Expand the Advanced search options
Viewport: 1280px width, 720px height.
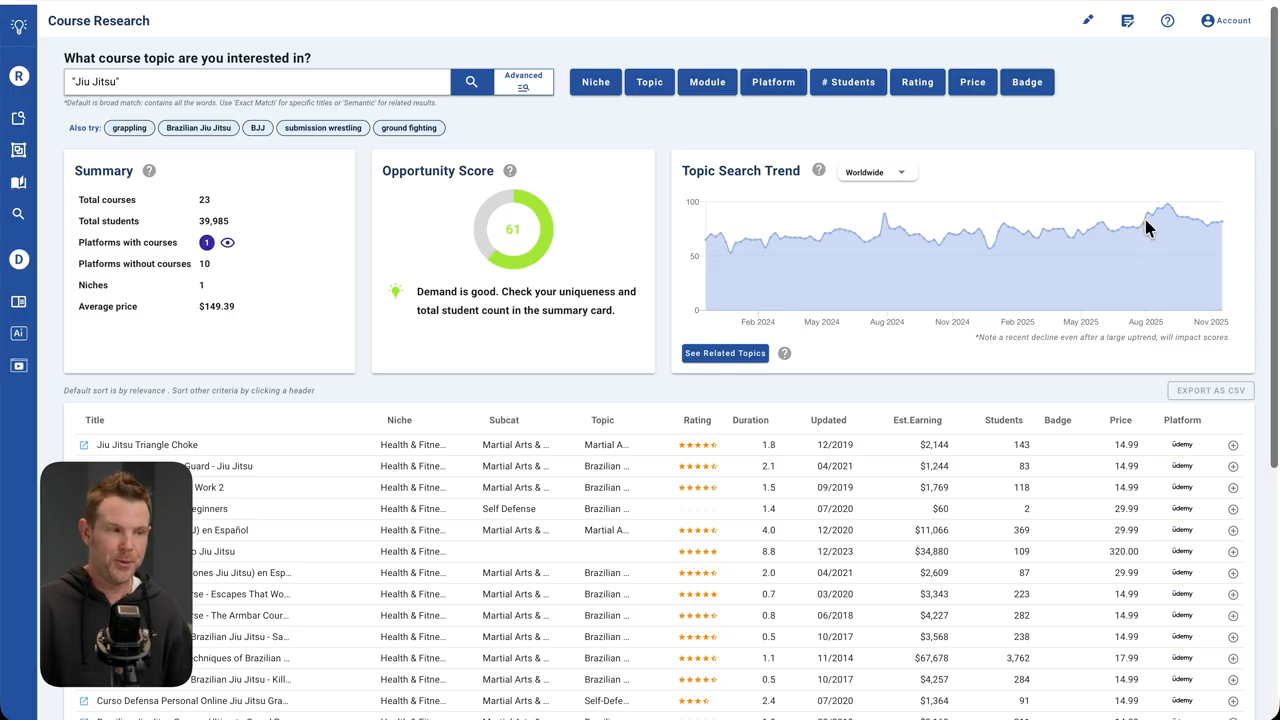pyautogui.click(x=523, y=82)
